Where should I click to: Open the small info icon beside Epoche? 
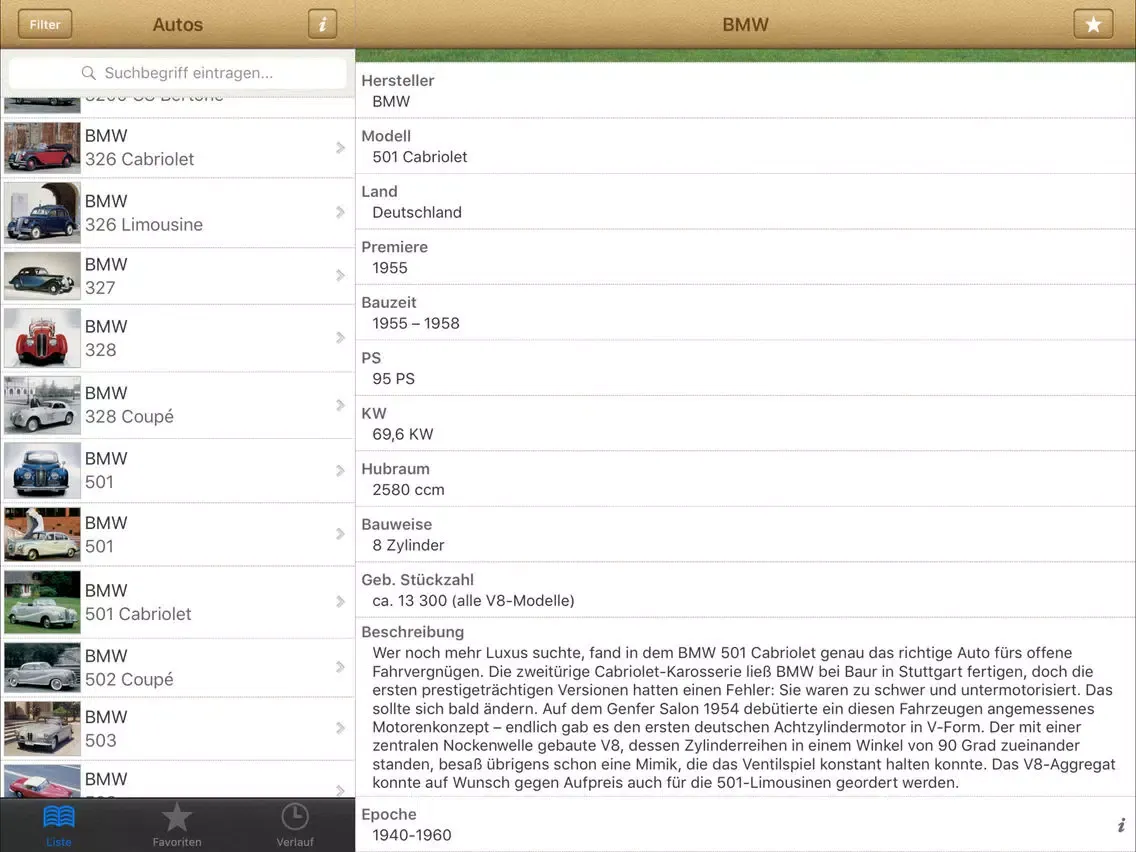(1121, 824)
